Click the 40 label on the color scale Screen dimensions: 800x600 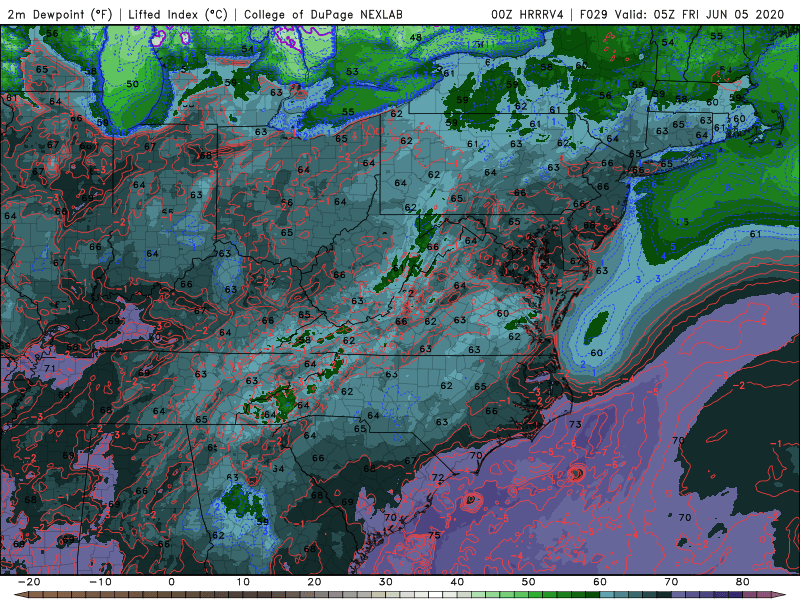(x=457, y=582)
